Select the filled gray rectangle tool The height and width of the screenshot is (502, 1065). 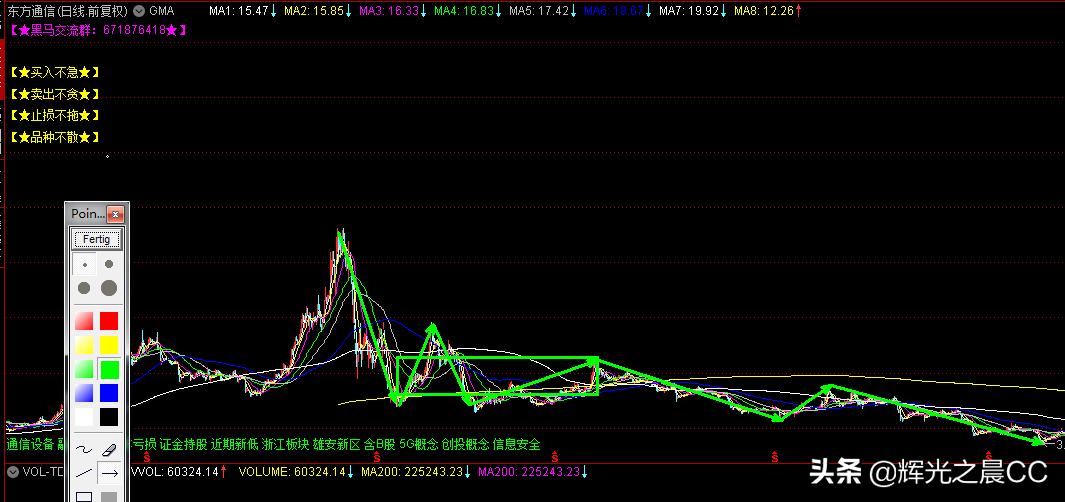(109, 495)
